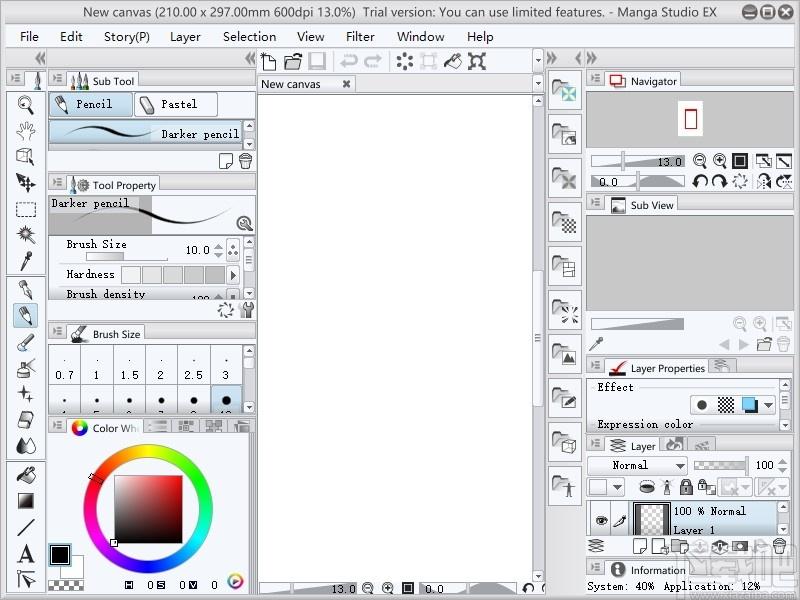
Task: Select the border effect circle button
Action: [702, 405]
